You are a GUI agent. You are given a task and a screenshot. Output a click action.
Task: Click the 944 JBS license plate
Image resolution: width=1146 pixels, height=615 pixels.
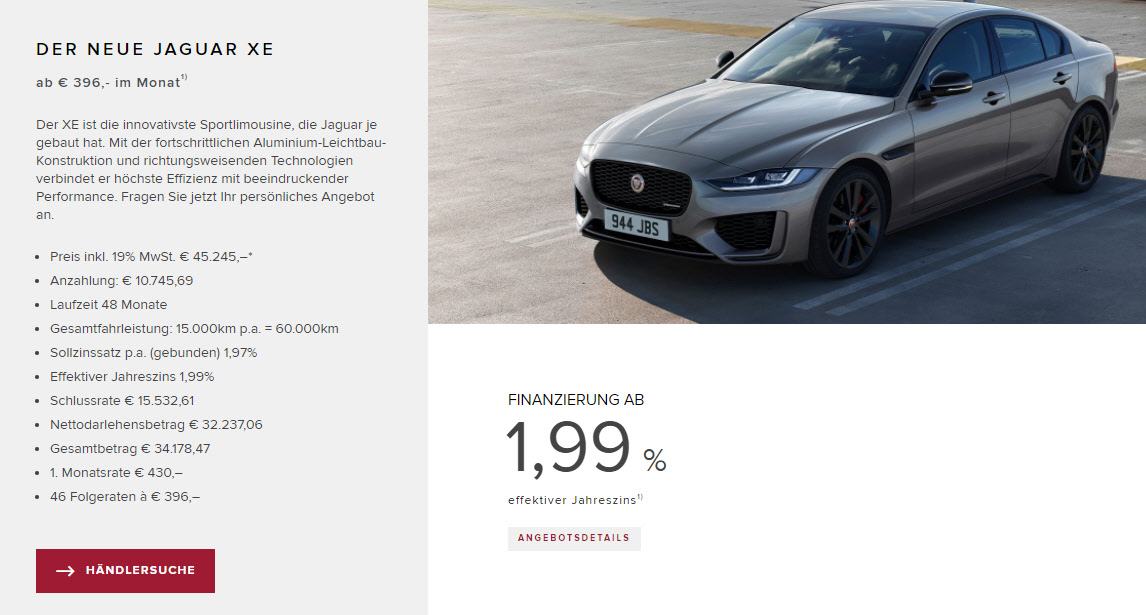(635, 225)
